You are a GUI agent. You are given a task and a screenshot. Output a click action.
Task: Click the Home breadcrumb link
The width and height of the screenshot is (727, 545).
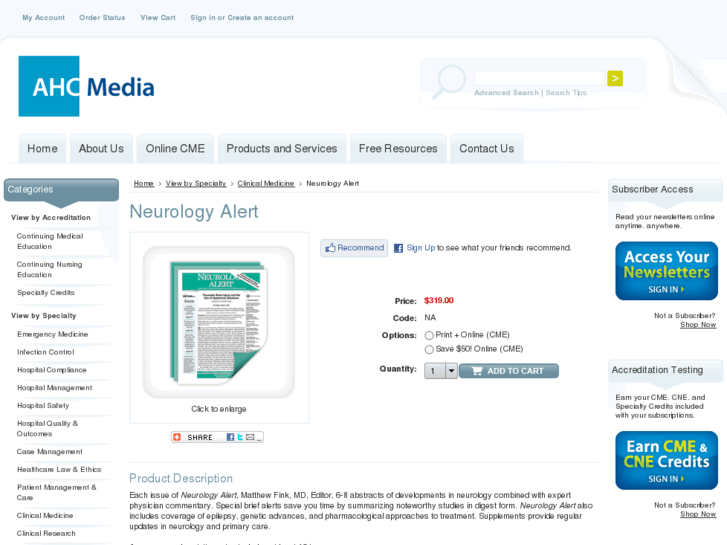(x=144, y=184)
